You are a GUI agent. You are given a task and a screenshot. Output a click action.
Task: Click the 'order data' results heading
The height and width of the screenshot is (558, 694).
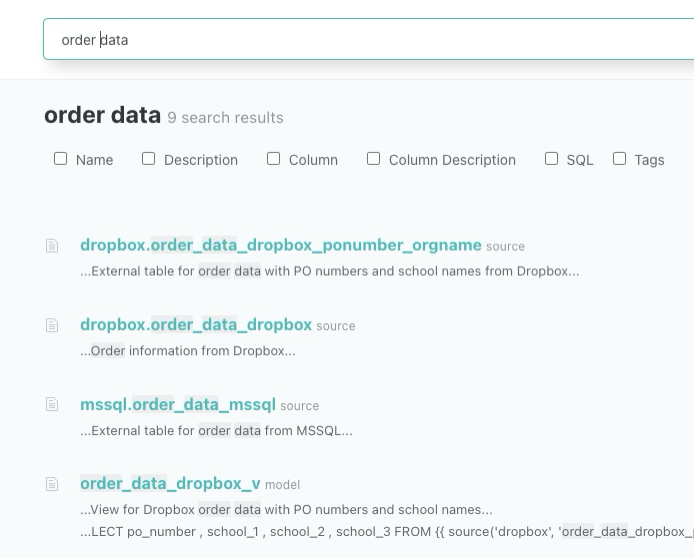coord(102,115)
